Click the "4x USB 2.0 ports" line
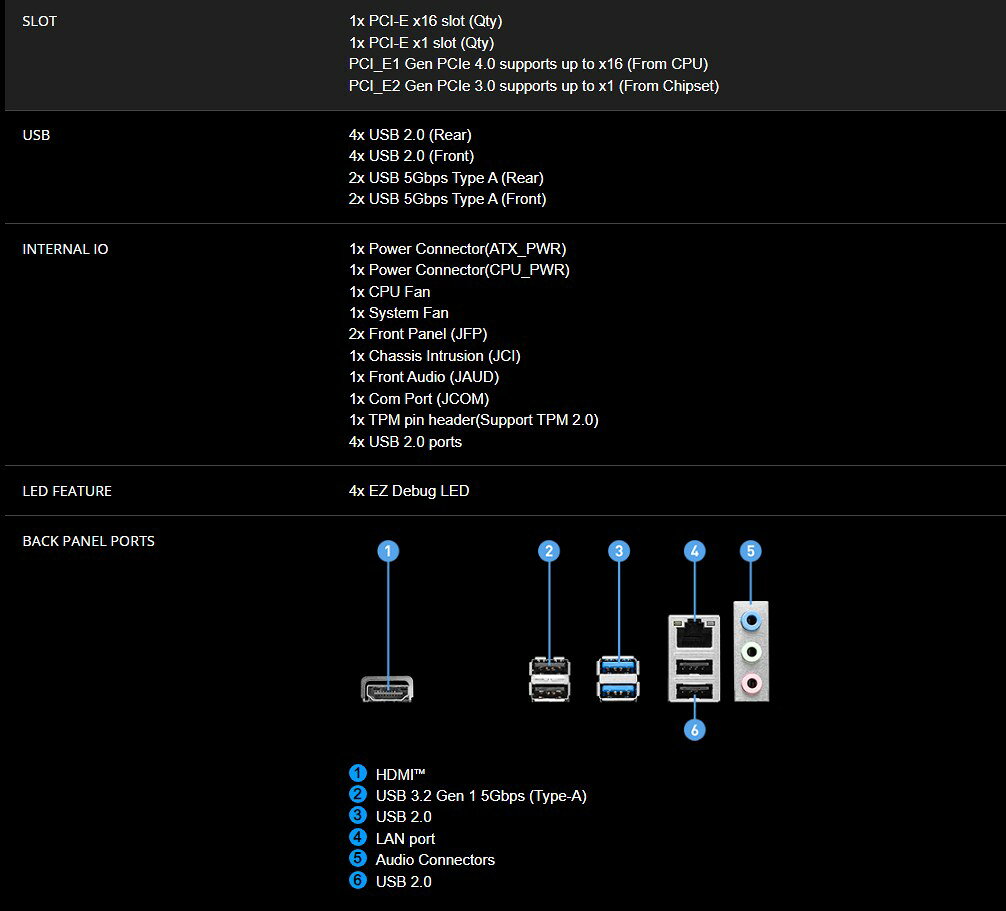 (405, 442)
